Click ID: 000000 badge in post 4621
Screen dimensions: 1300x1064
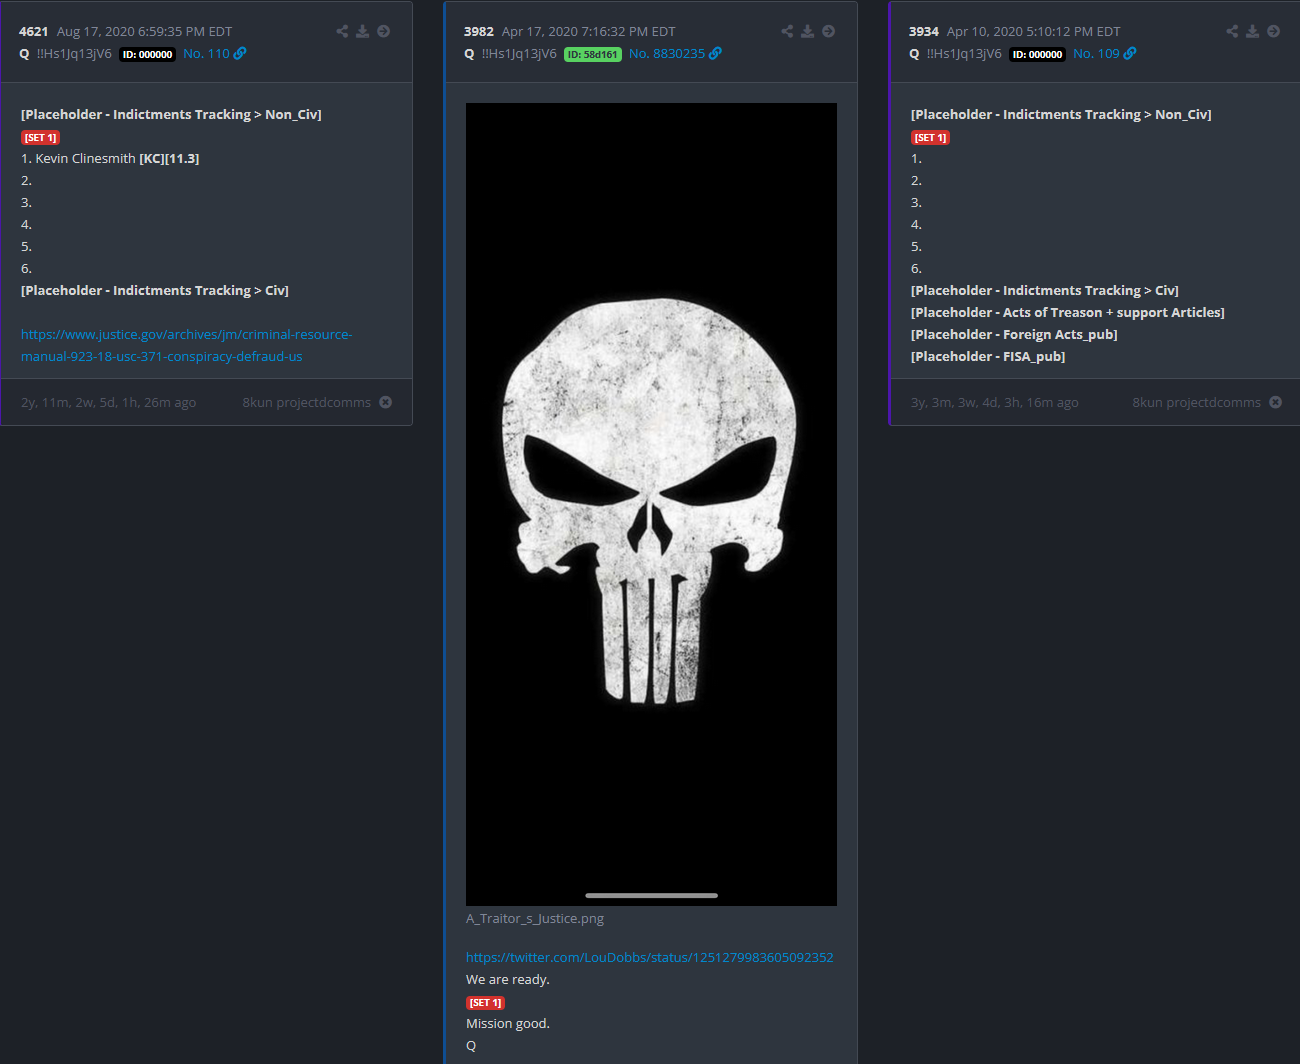pos(148,54)
